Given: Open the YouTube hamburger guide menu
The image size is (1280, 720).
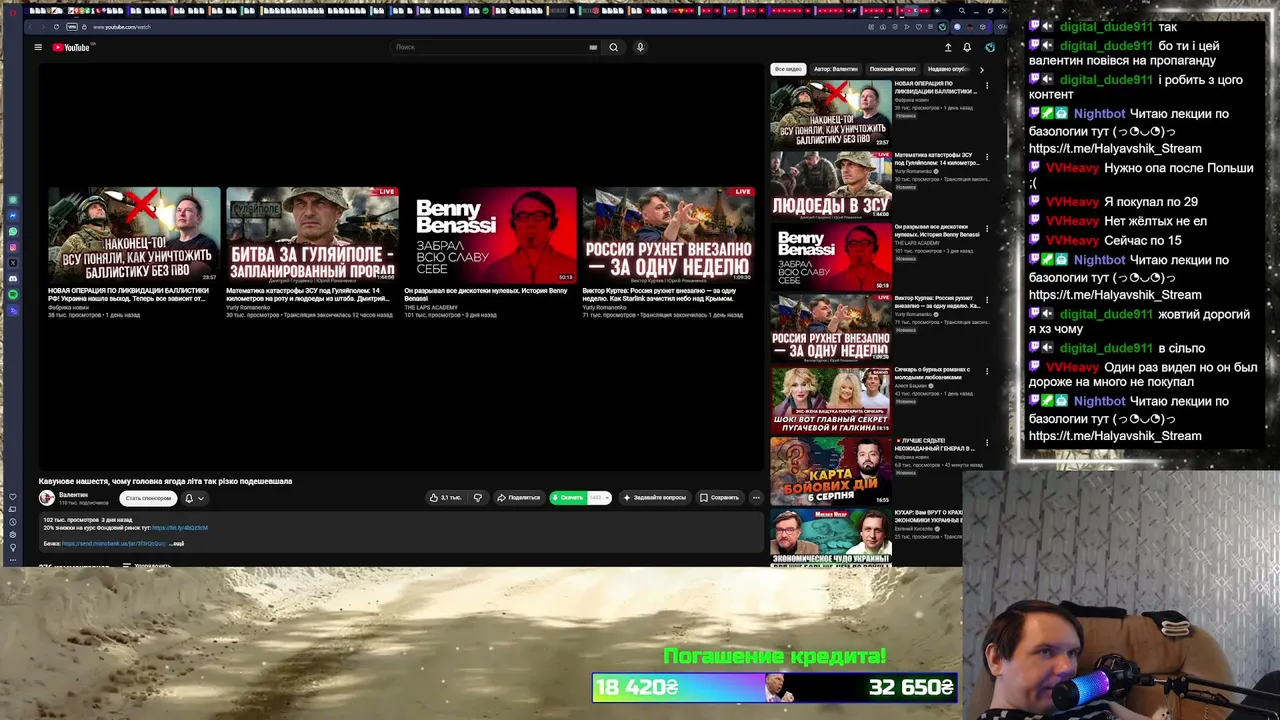Looking at the screenshot, I should pyautogui.click(x=38, y=47).
